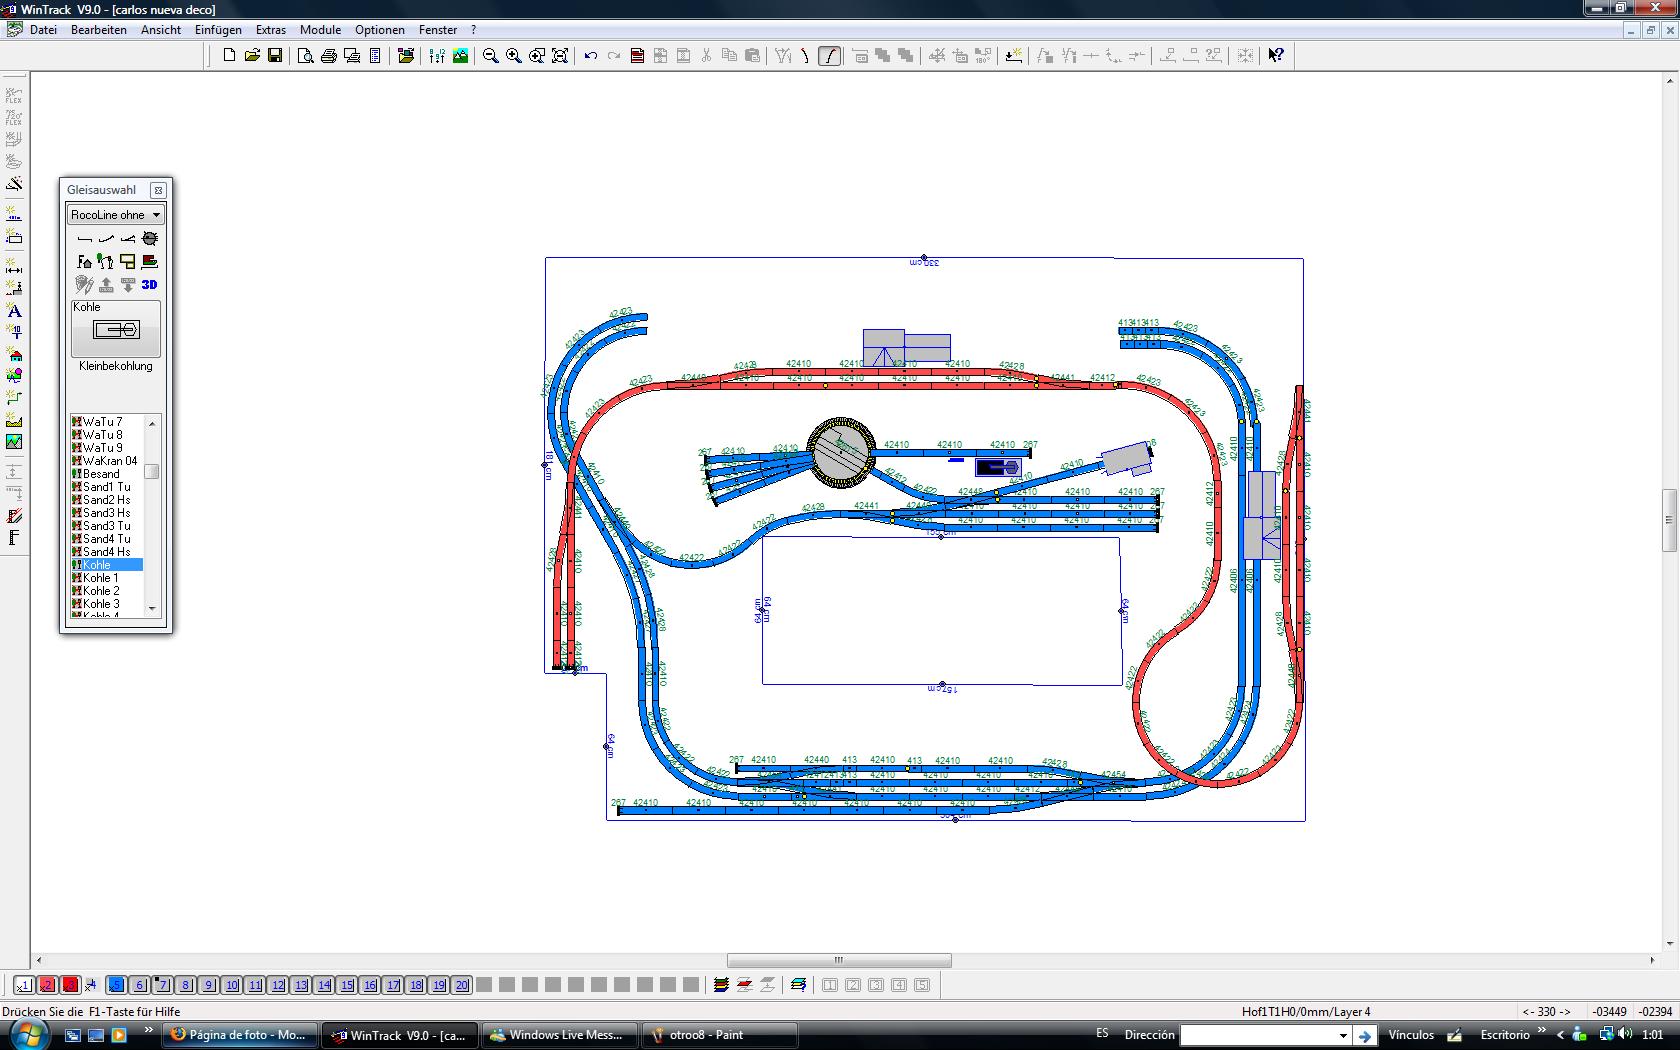
Task: Toggle red layer 2 button
Action: (x=47, y=985)
